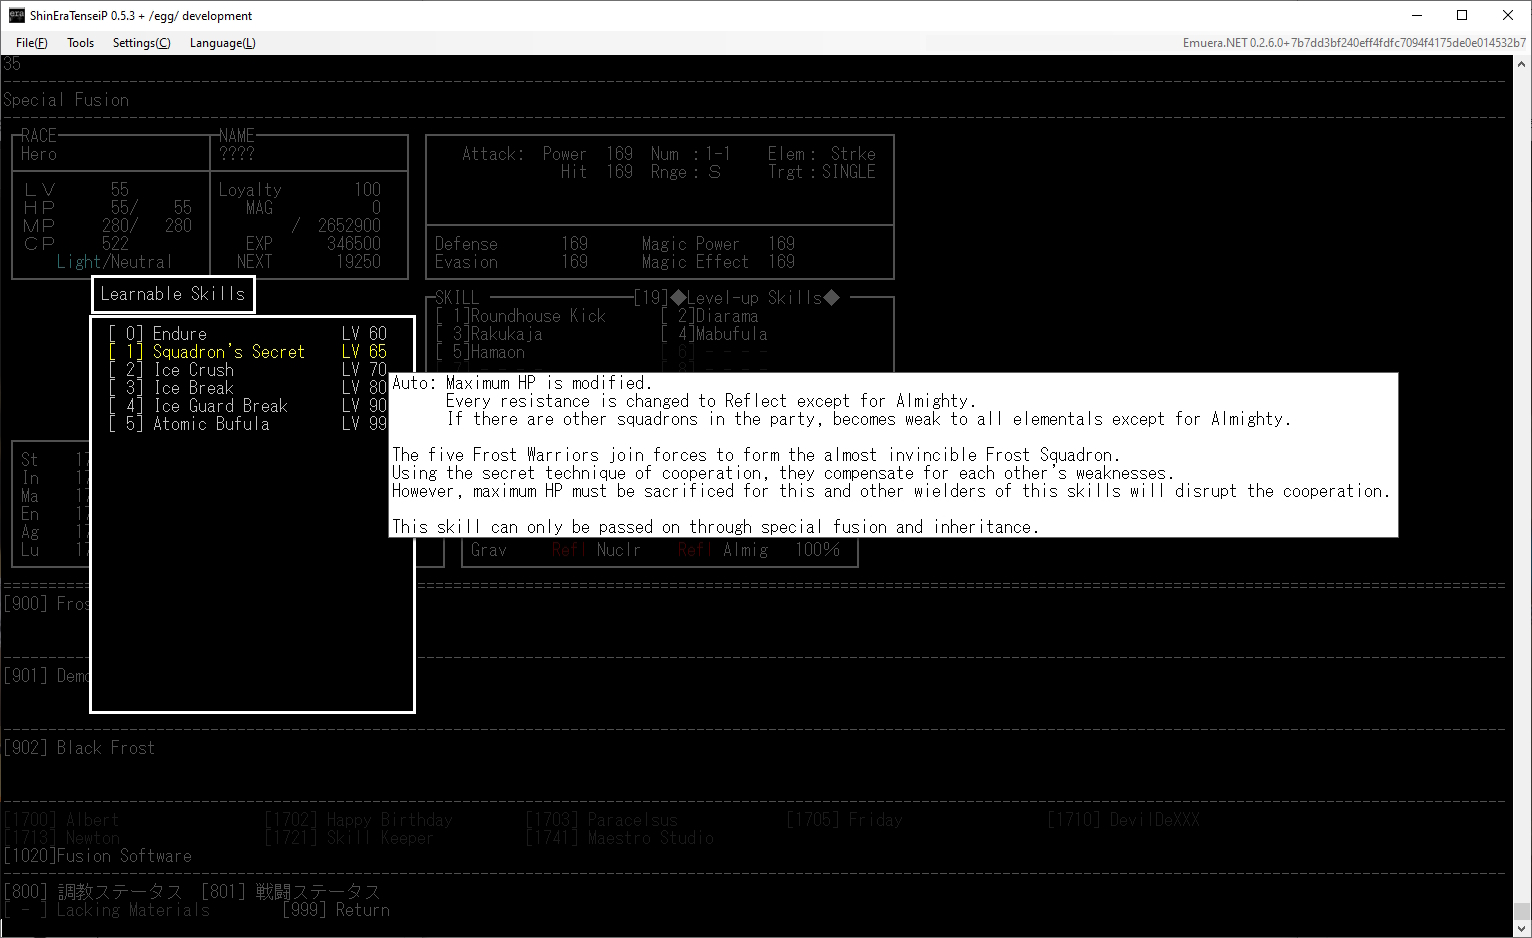Select learnable skill [2] Ice Crush

(x=247, y=370)
